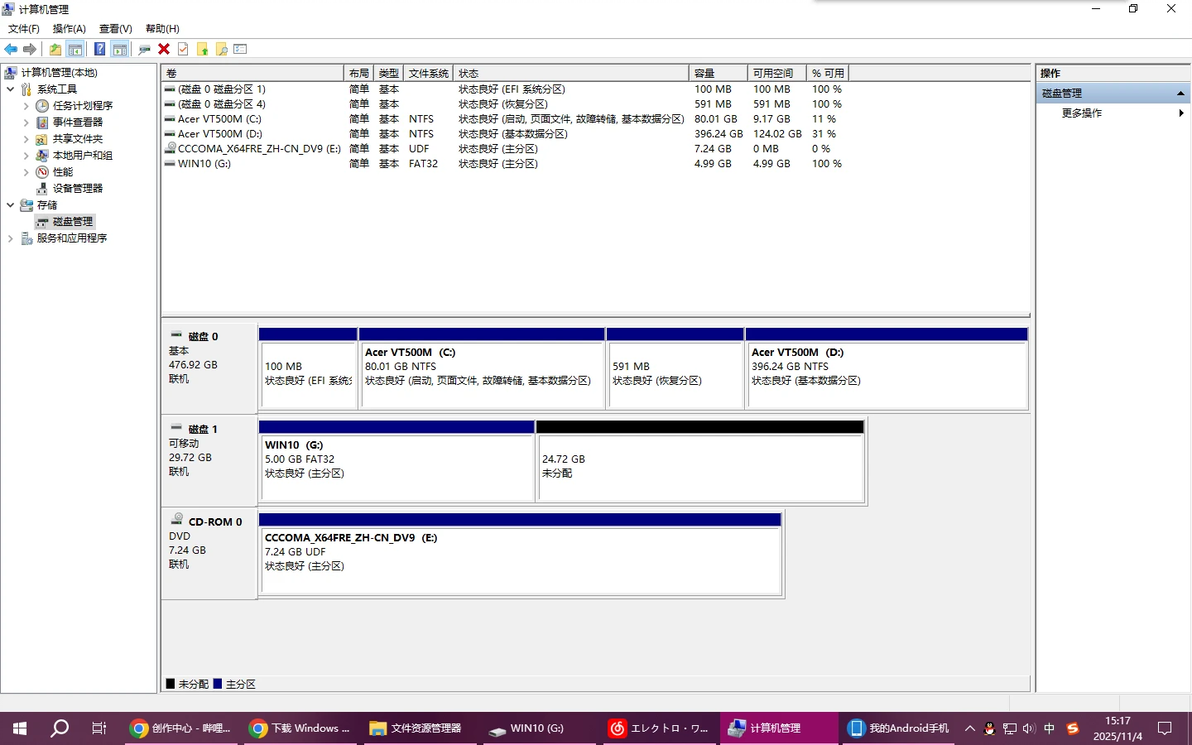Collapse the 磁盘管理 section in the Actions pane

tap(1182, 92)
